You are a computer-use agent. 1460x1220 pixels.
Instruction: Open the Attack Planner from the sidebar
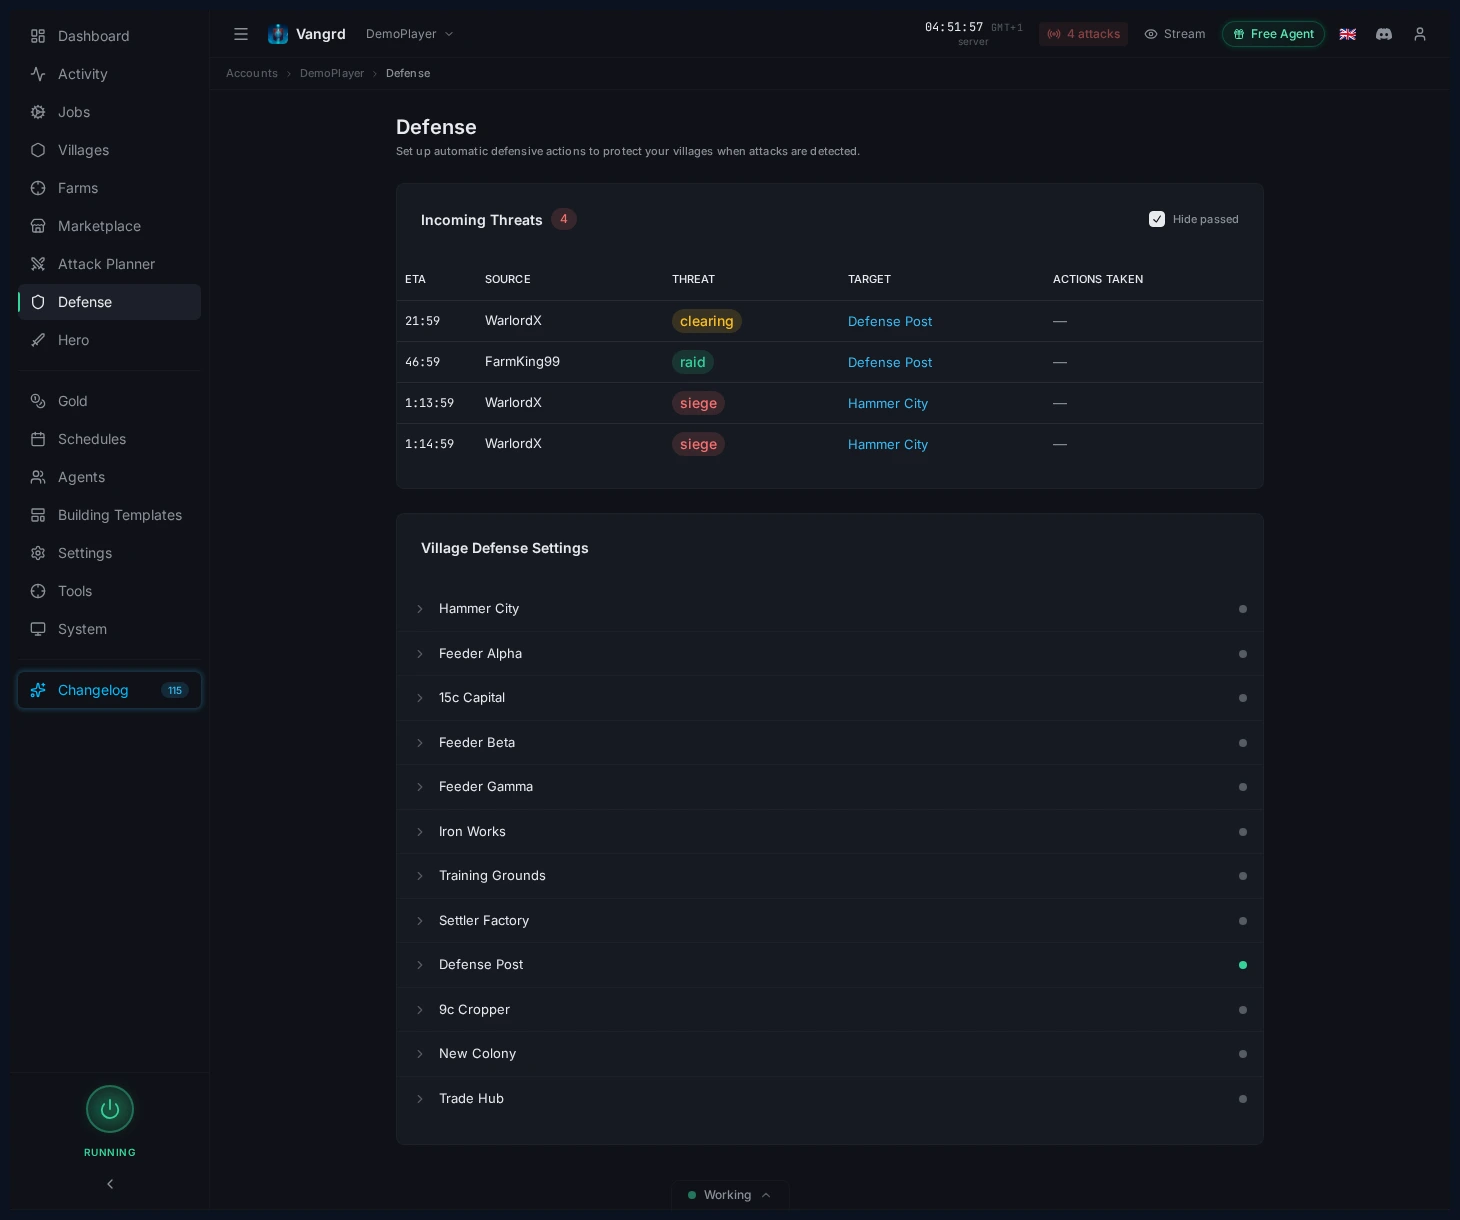click(x=106, y=264)
